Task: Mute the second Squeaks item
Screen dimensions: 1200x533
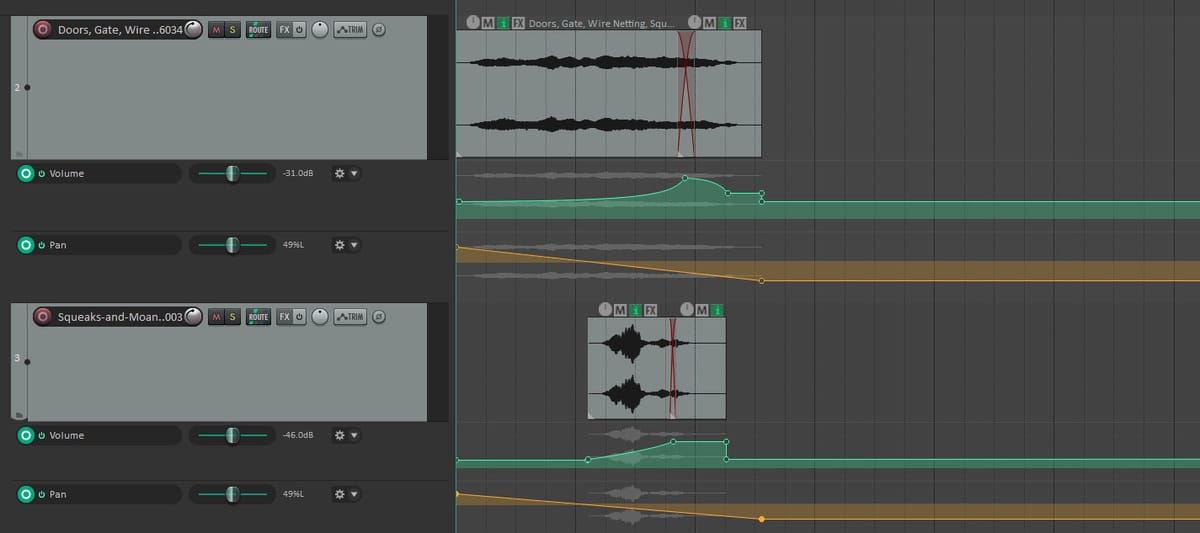Action: pyautogui.click(x=702, y=310)
